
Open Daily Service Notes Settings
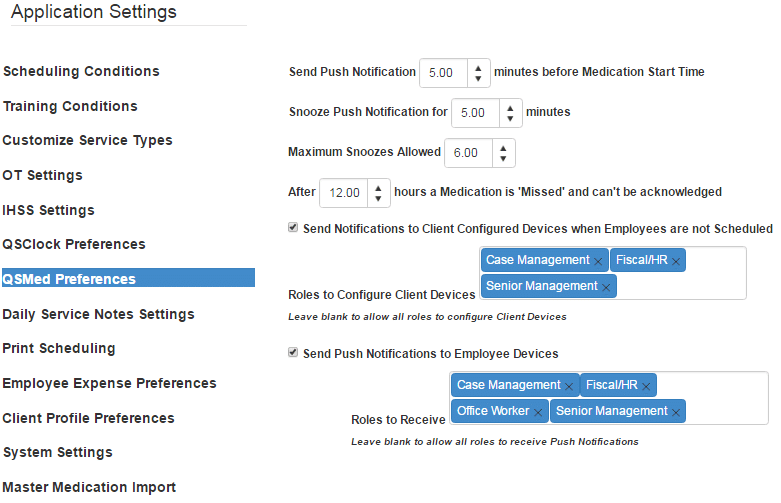tap(98, 315)
